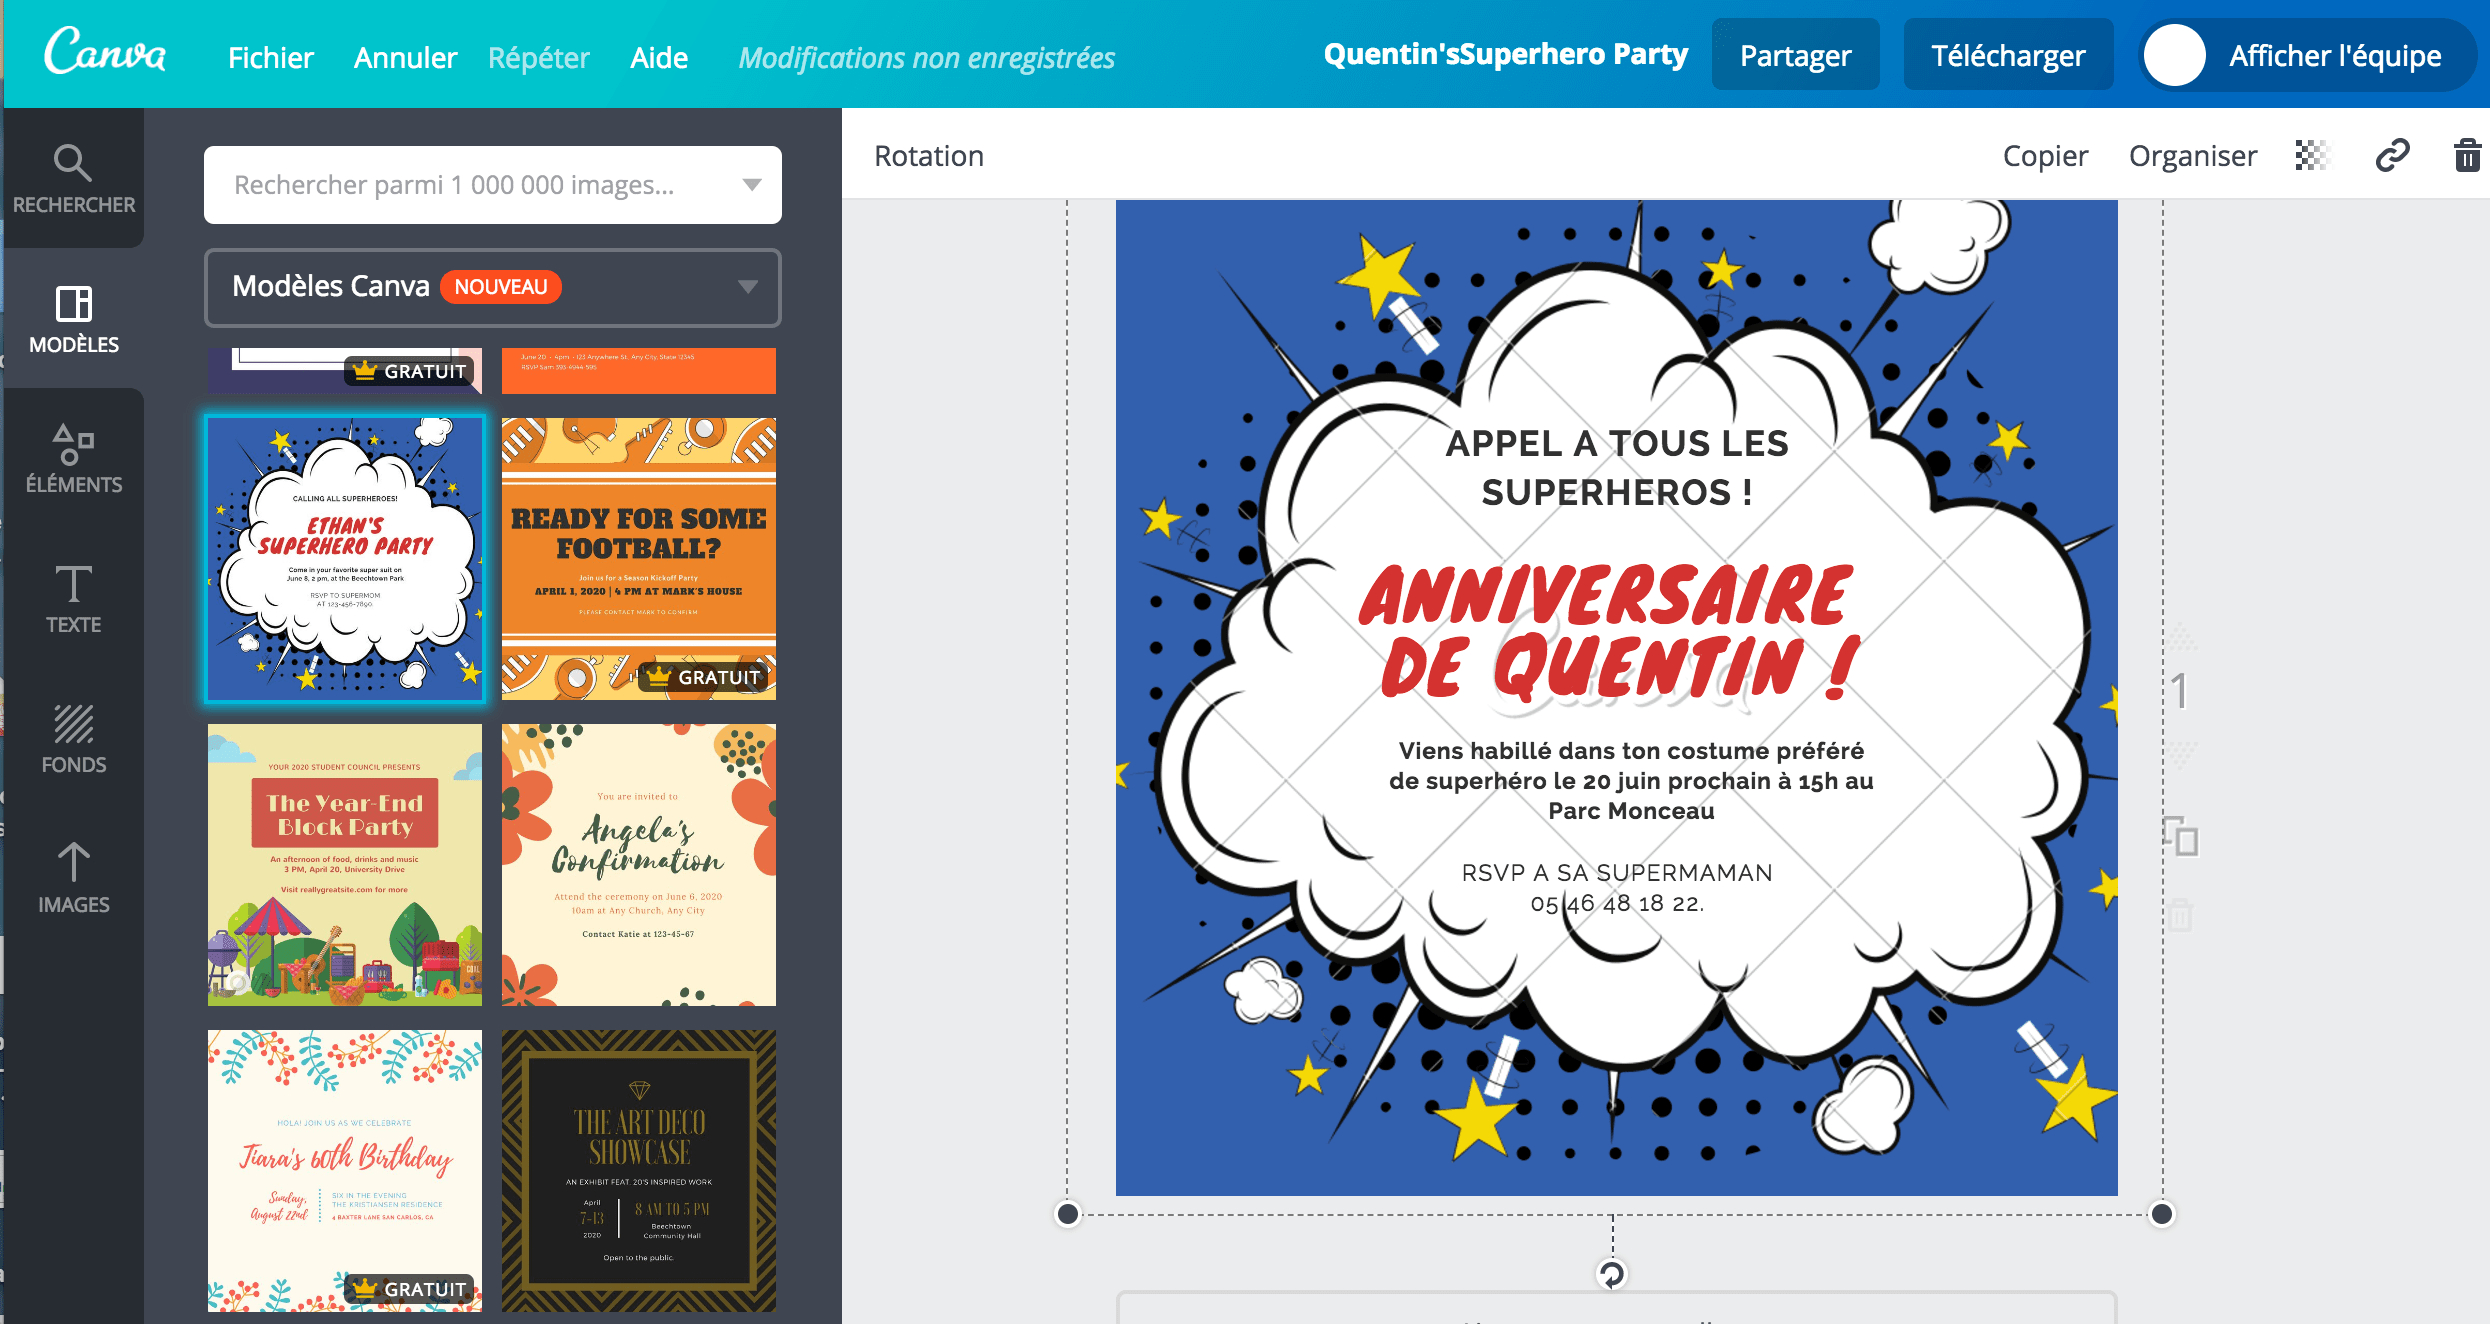Duplicate the page using the copy page icon
Screen dimensions: 2490x1324
point(2181,836)
